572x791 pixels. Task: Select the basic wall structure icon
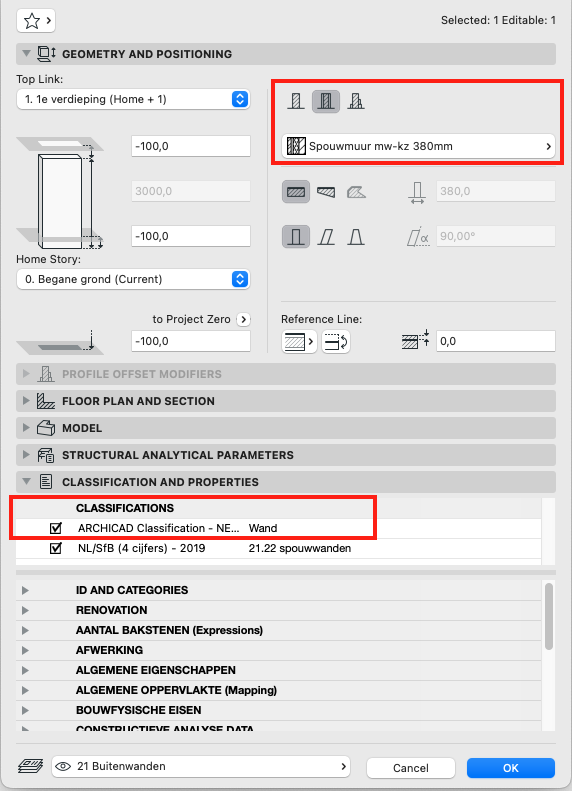[x=296, y=101]
